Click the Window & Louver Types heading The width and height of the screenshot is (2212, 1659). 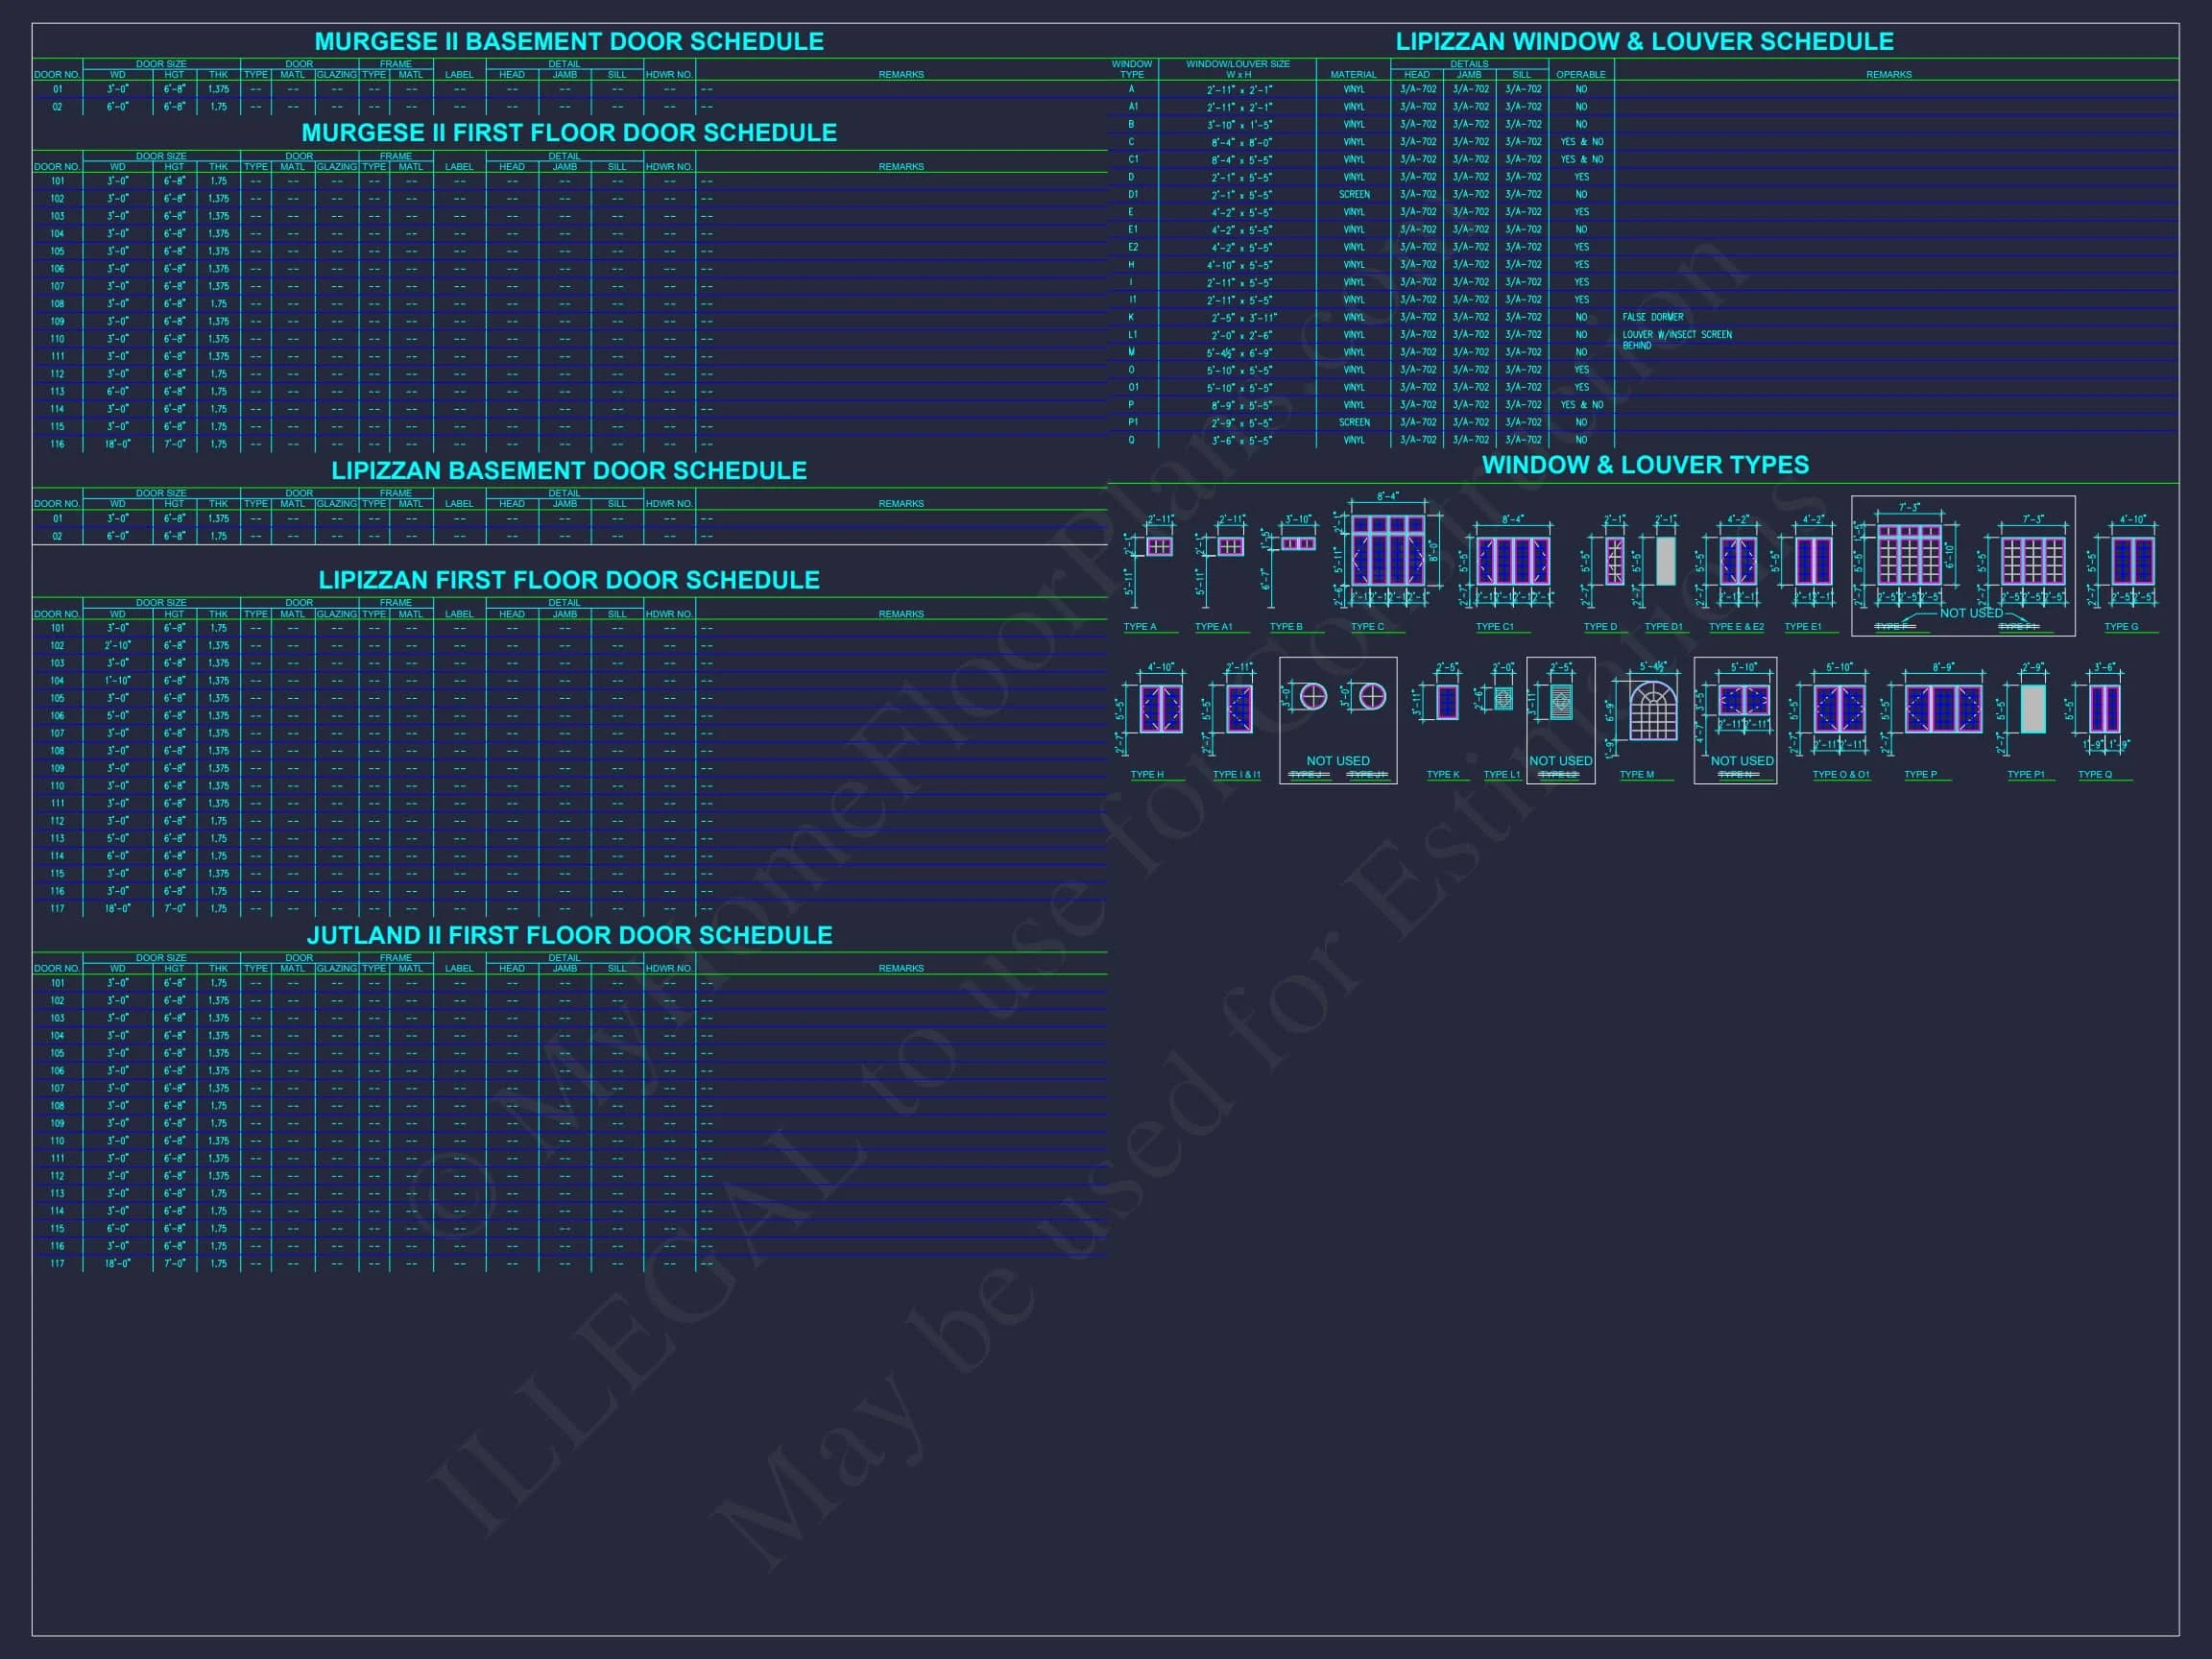1645,465
